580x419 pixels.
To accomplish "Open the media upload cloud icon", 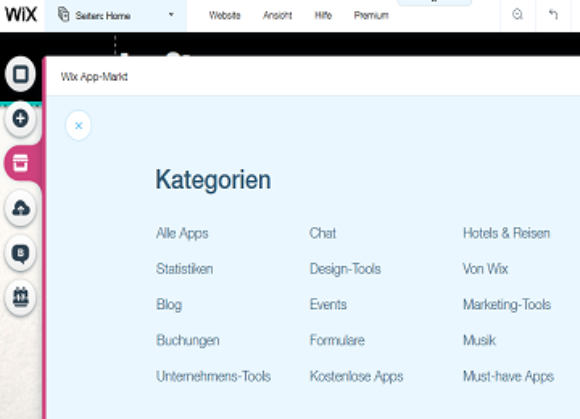I will pyautogui.click(x=21, y=208).
